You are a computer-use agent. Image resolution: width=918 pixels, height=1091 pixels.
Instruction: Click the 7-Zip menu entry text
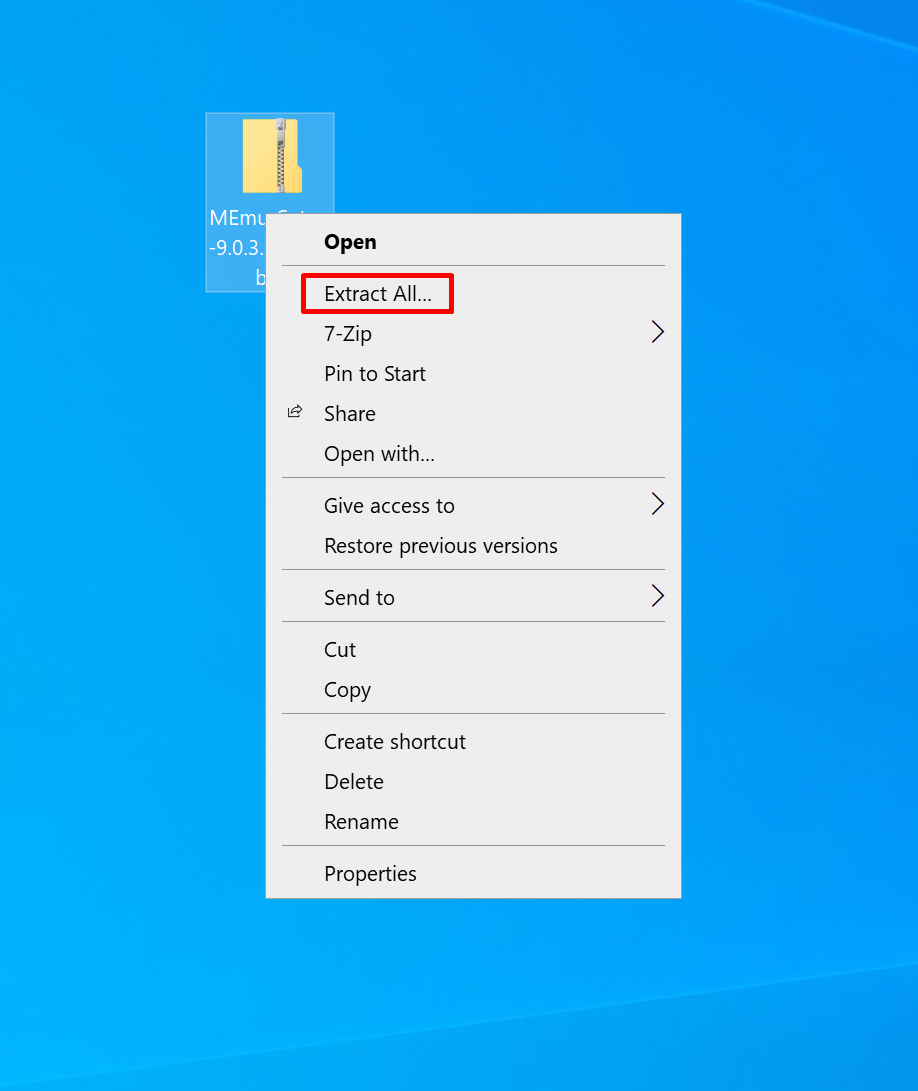(x=348, y=334)
